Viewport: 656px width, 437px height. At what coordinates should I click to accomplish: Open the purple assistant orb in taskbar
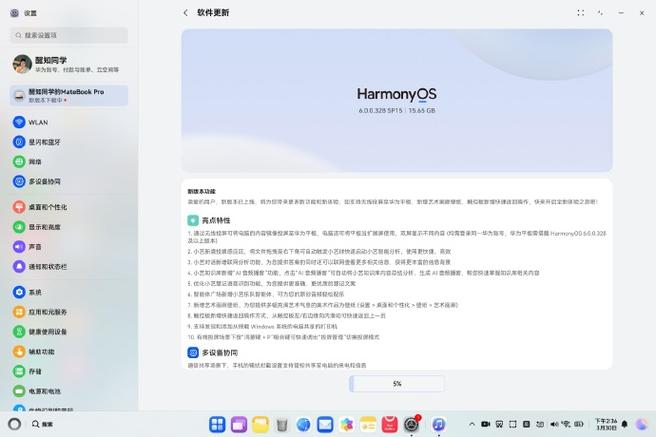point(642,424)
